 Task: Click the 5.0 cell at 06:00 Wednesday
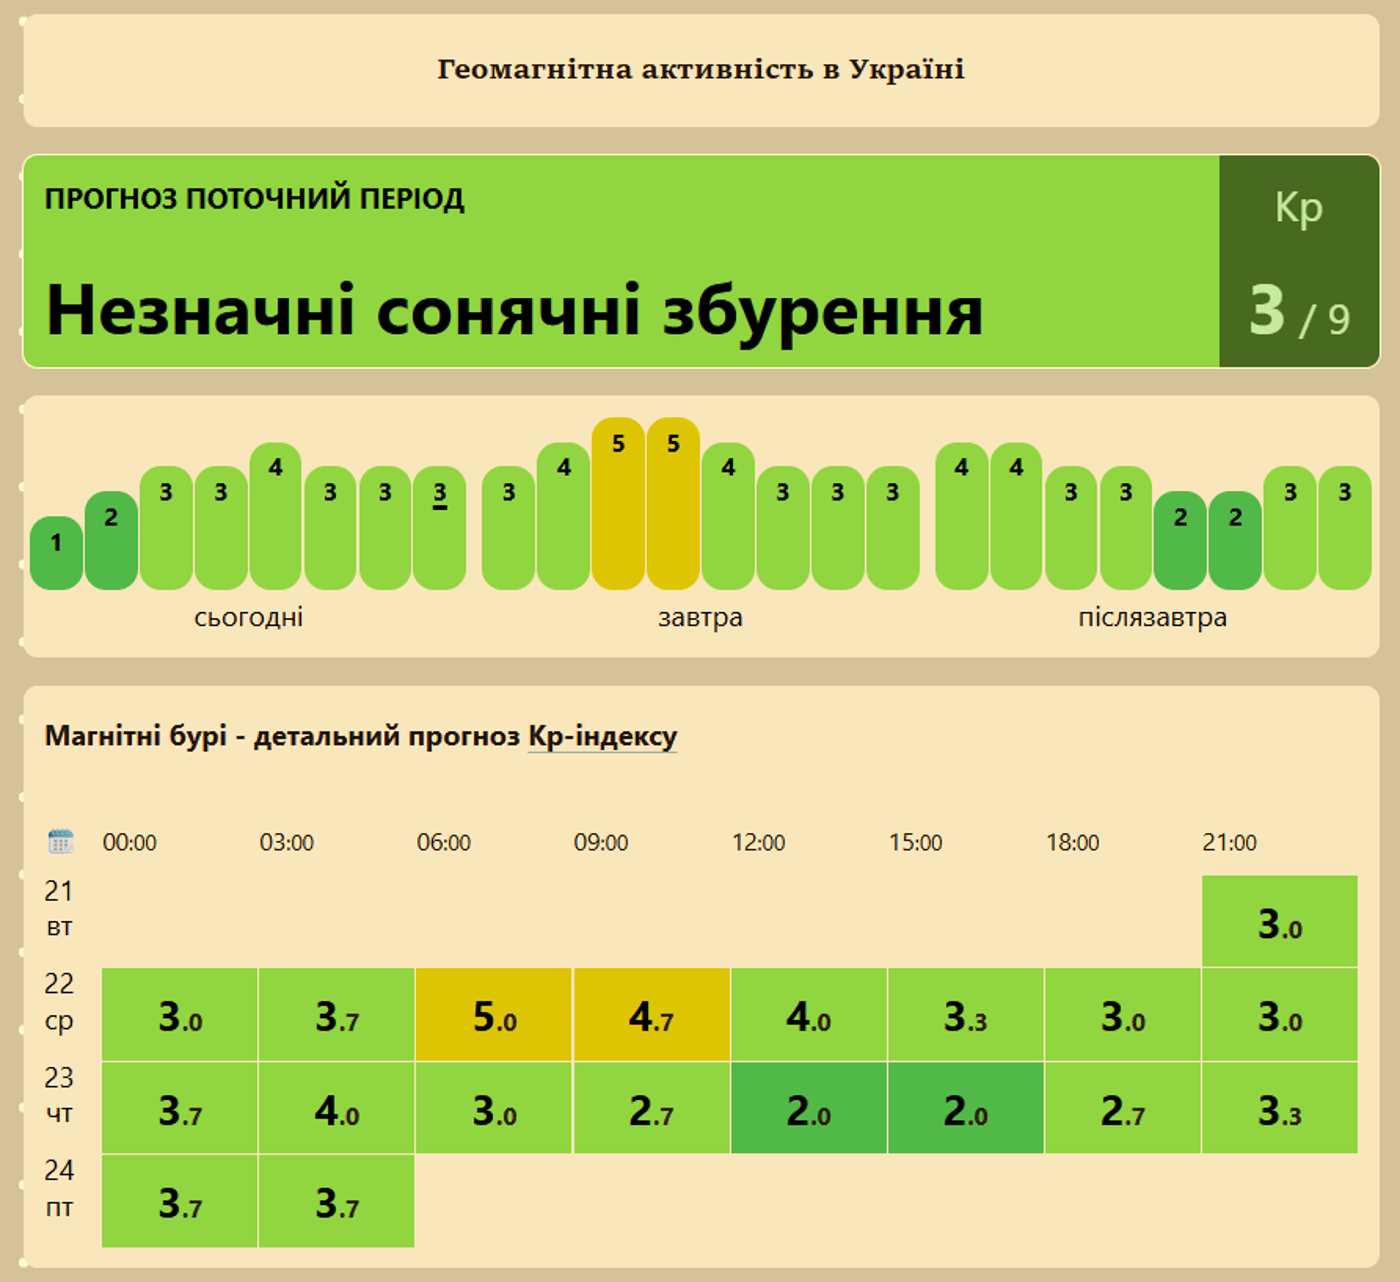[x=494, y=1015]
